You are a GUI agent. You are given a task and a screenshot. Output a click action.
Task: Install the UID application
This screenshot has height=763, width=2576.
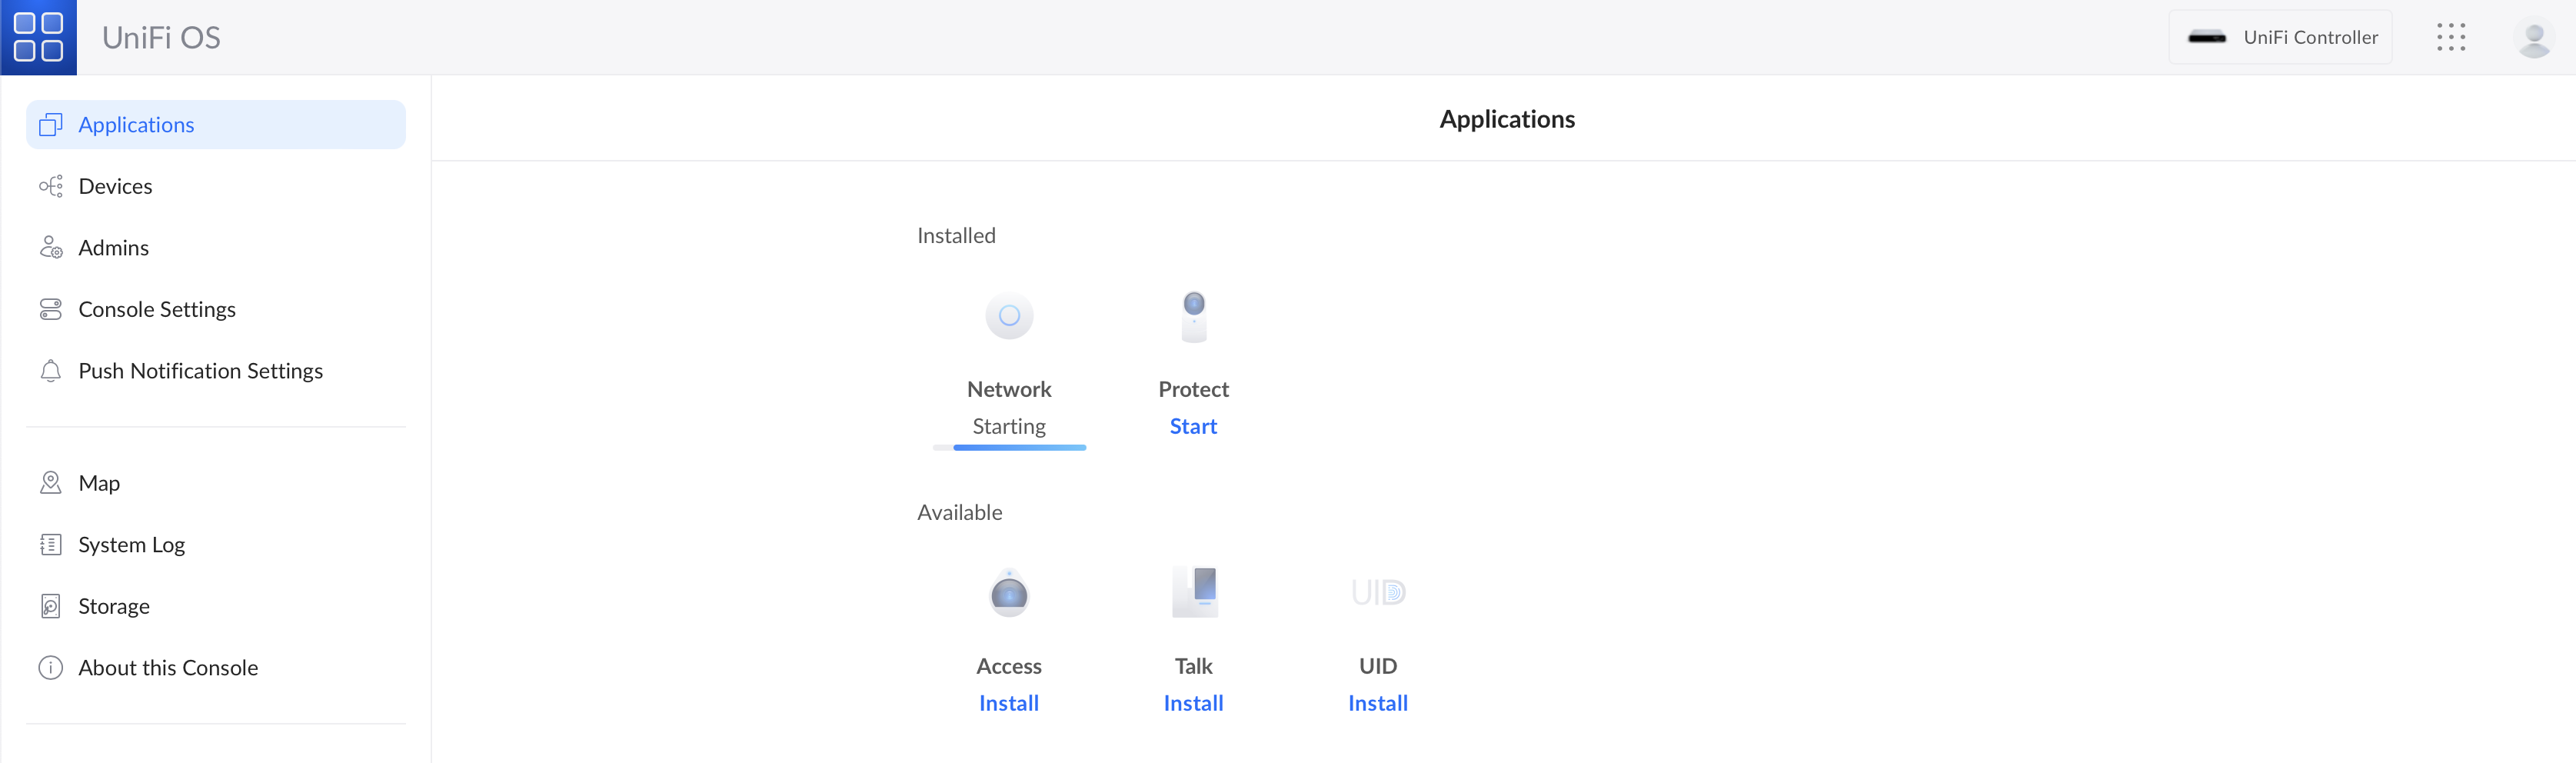tap(1377, 703)
